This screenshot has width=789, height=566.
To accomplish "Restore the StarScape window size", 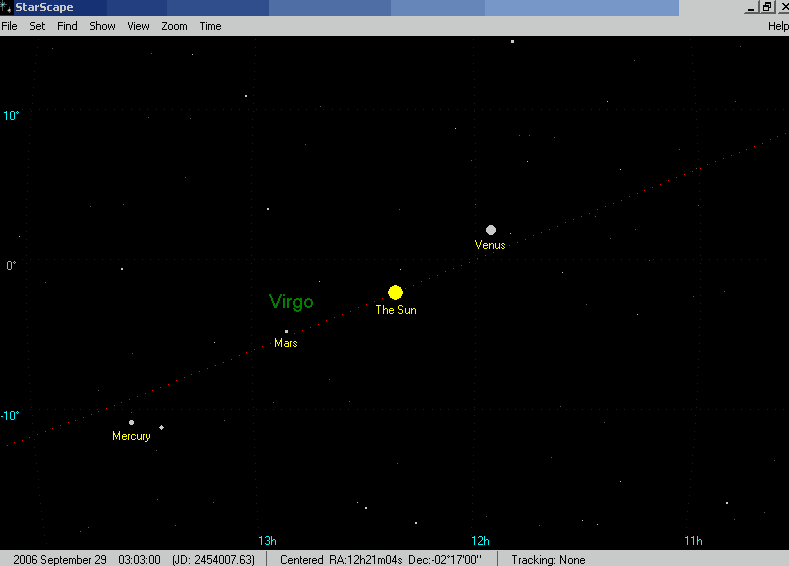I will coord(767,7).
